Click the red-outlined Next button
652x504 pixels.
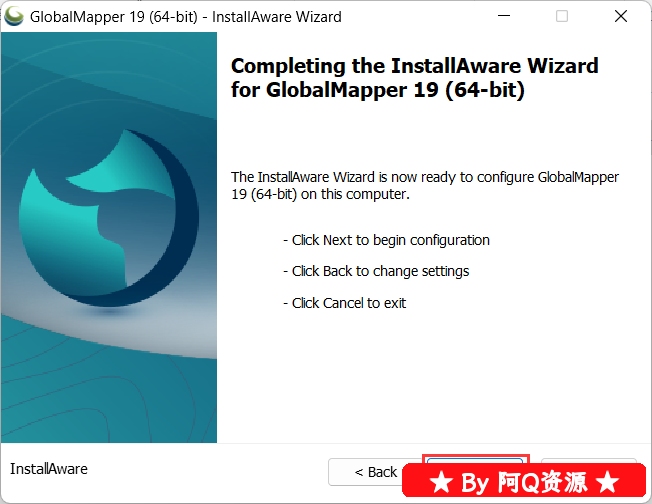475,460
